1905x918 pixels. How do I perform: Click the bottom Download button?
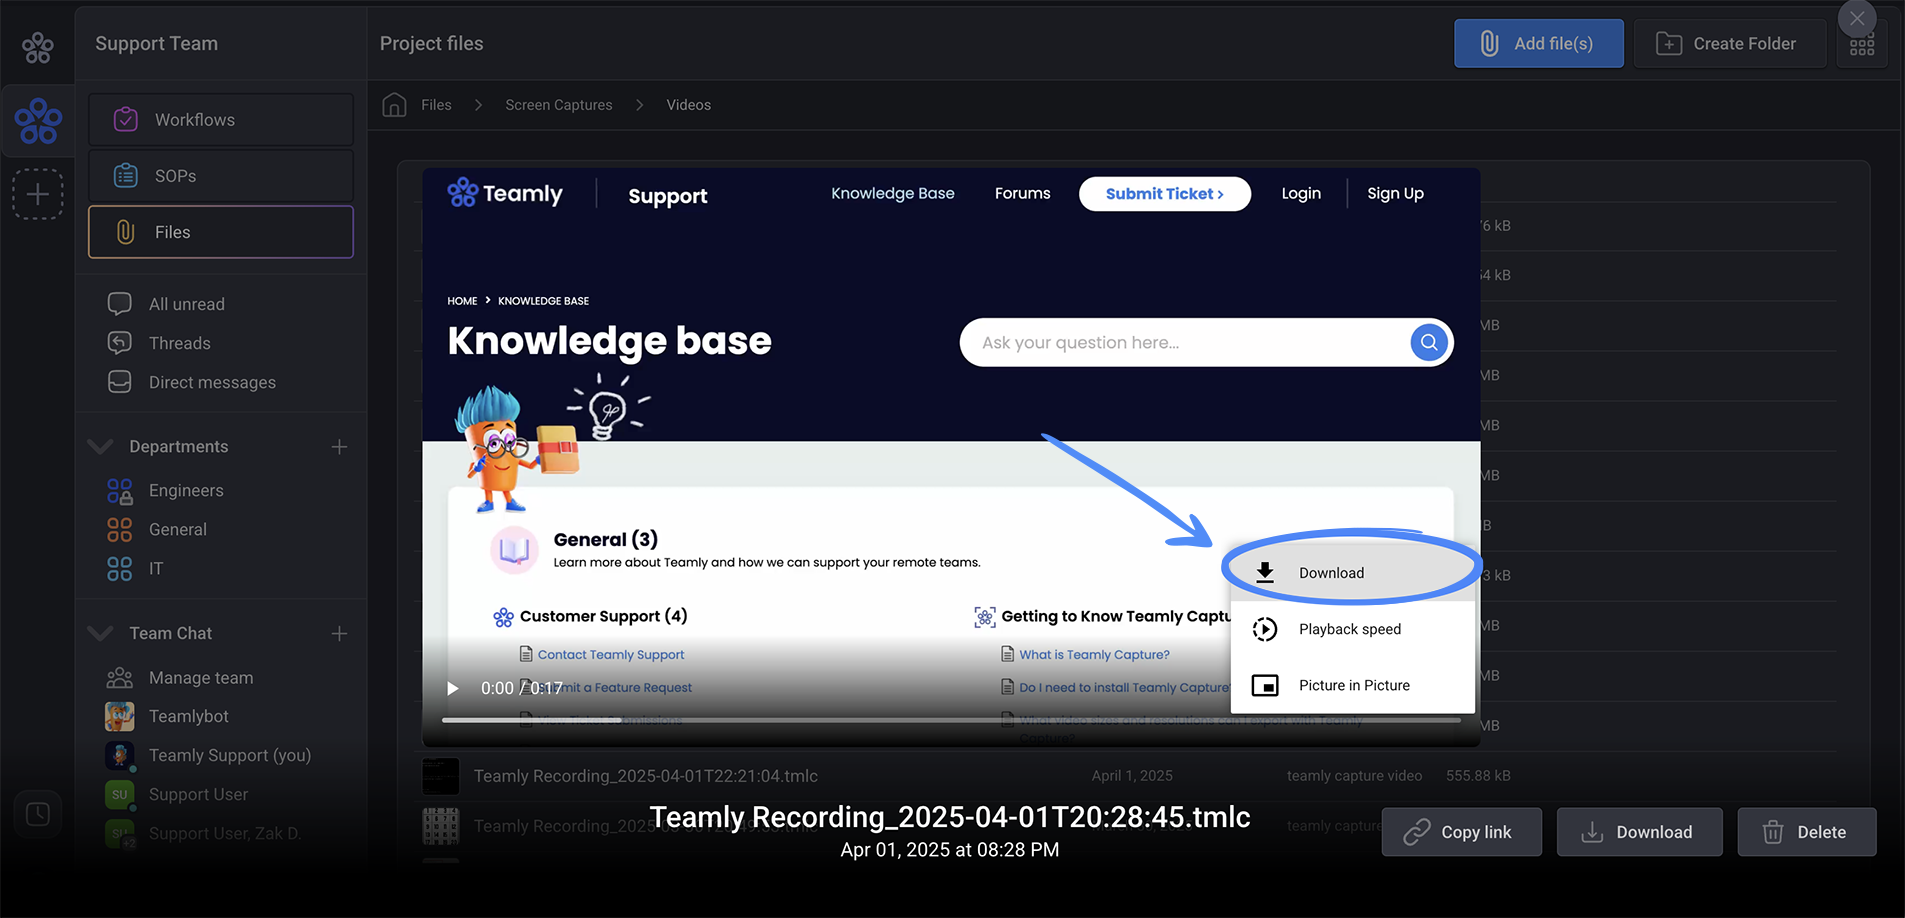1640,832
